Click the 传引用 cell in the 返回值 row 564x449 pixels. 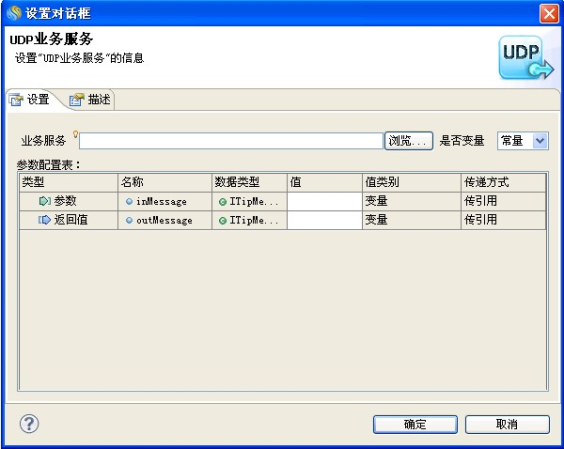coord(503,220)
